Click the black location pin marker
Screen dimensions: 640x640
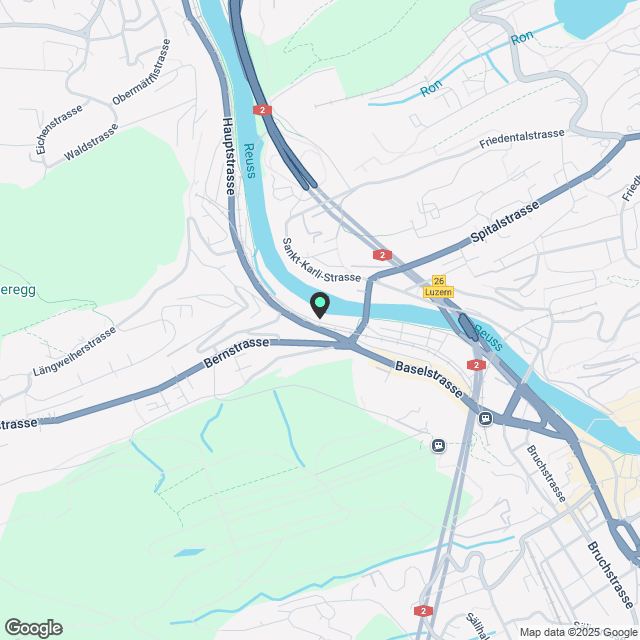click(320, 305)
